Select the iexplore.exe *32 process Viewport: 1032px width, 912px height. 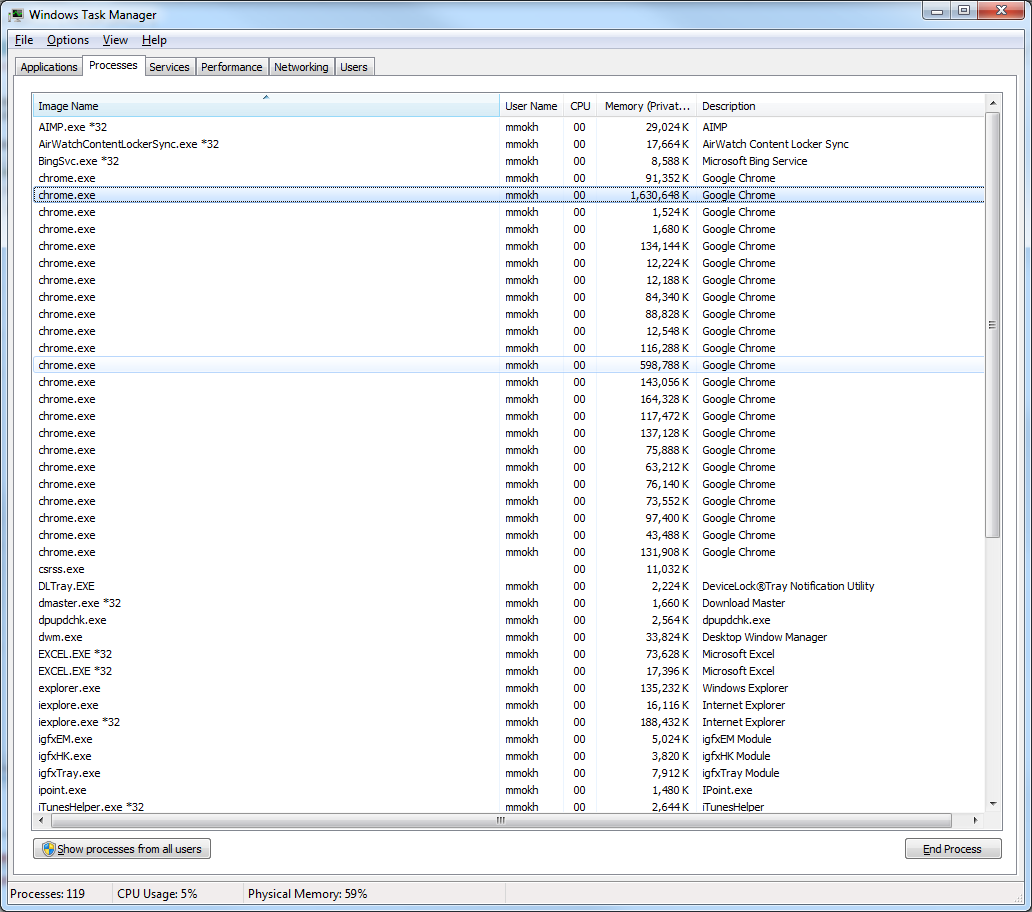[x=509, y=722]
